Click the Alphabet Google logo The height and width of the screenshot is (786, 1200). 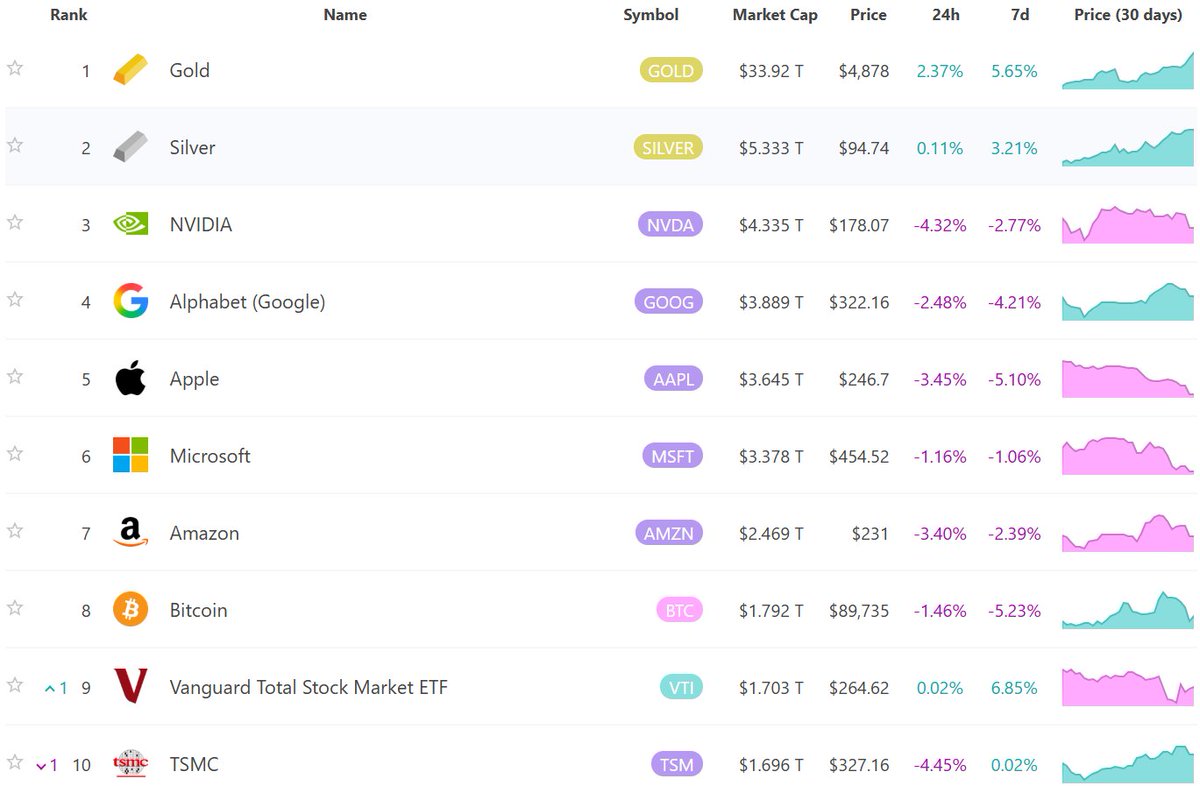click(130, 301)
